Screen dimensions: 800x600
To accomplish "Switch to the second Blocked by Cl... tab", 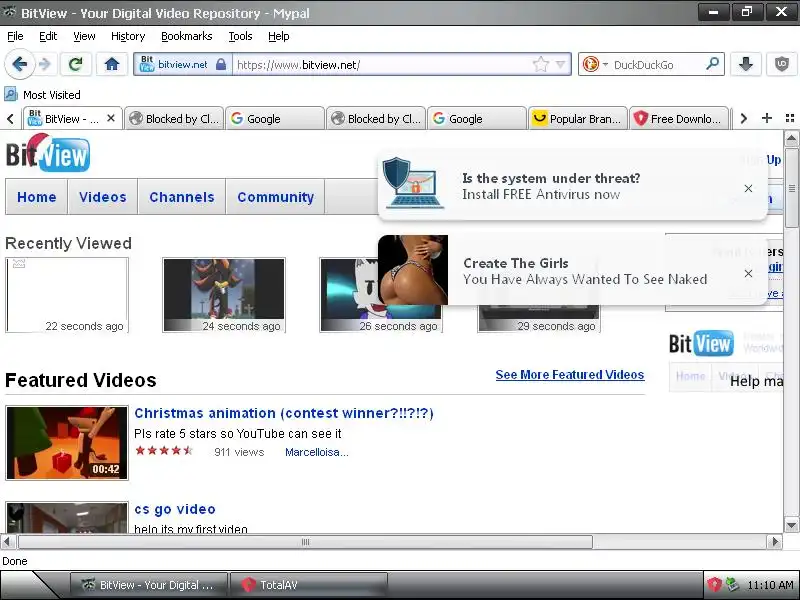I will click(x=376, y=118).
